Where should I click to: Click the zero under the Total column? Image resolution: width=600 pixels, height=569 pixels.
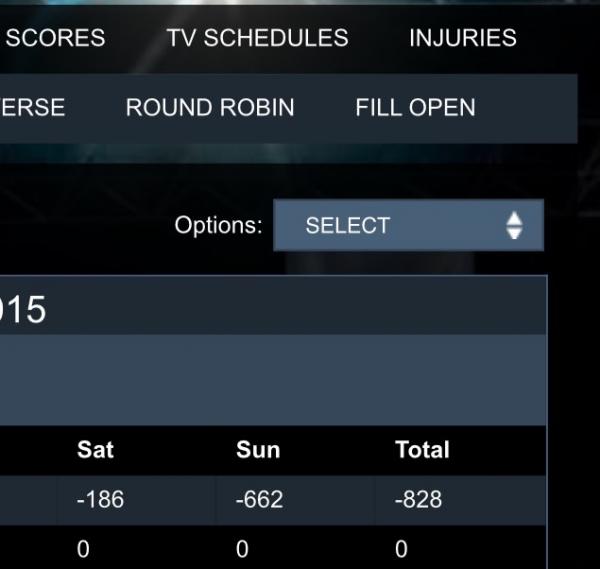pos(401,549)
